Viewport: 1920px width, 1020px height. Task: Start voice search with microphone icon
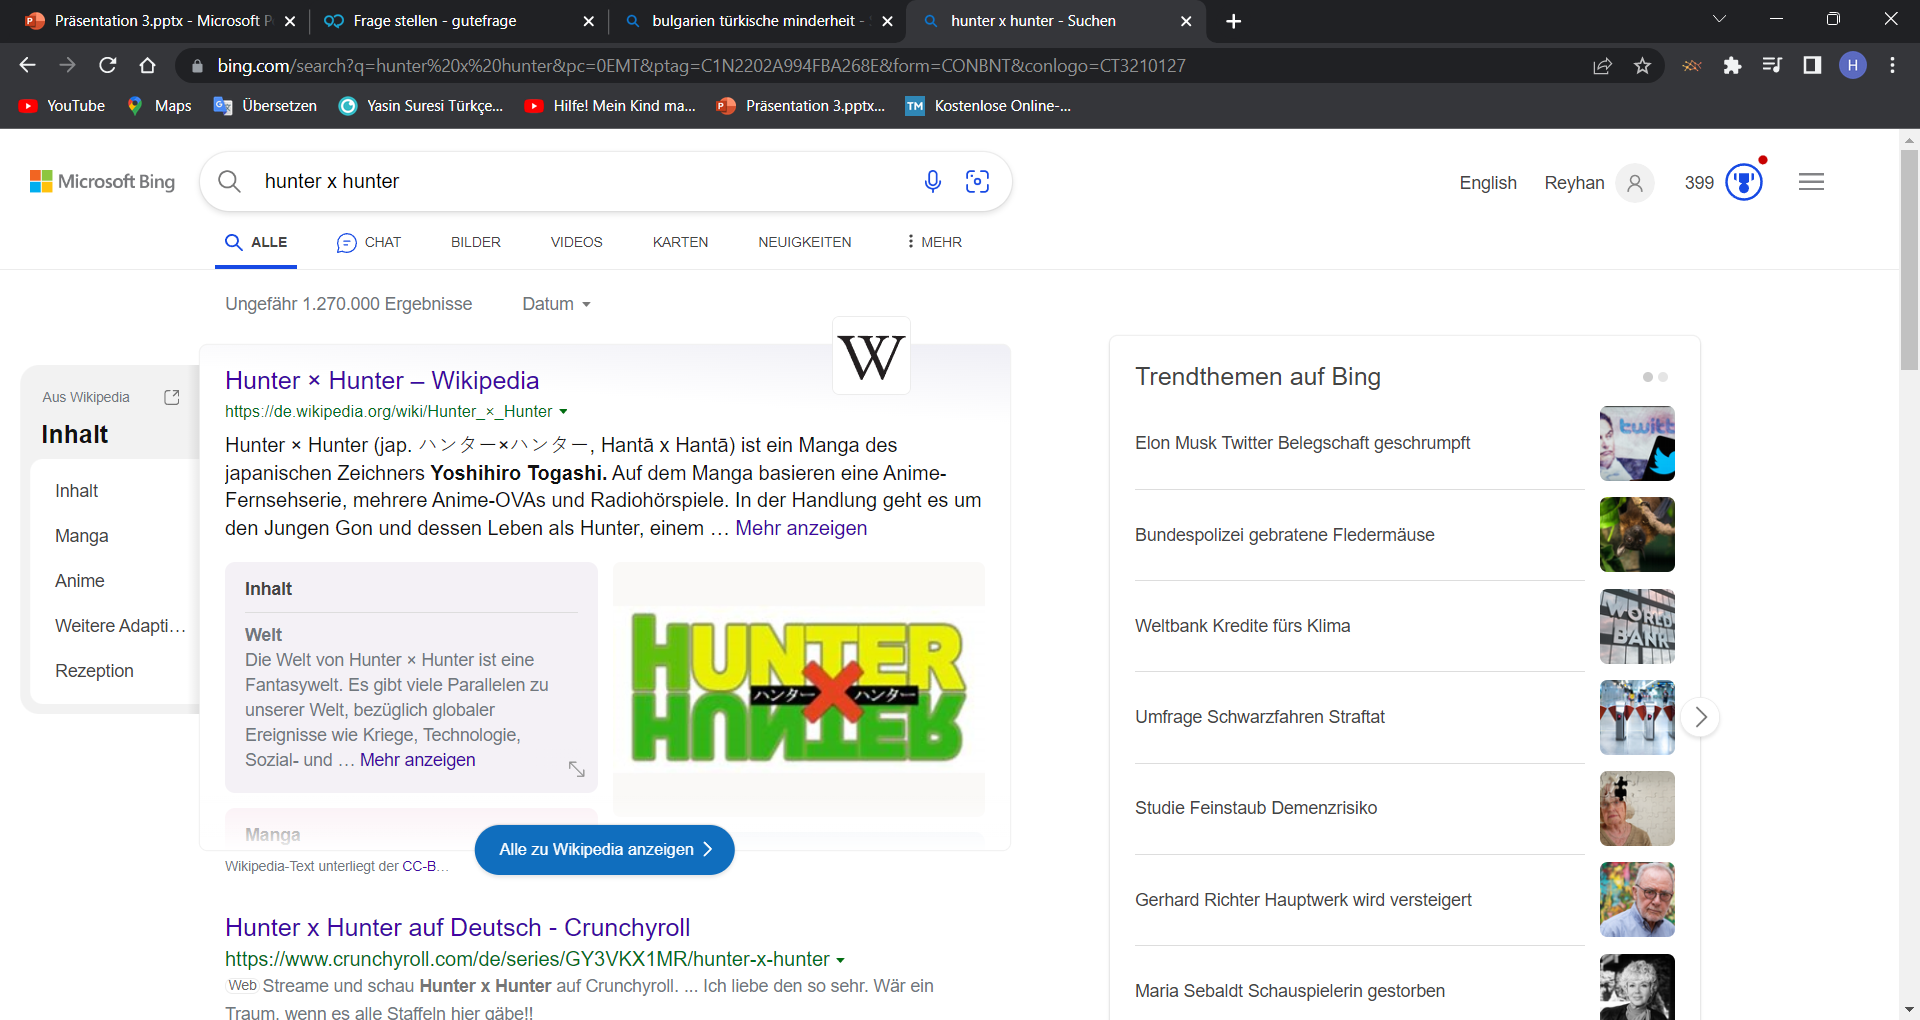point(932,181)
